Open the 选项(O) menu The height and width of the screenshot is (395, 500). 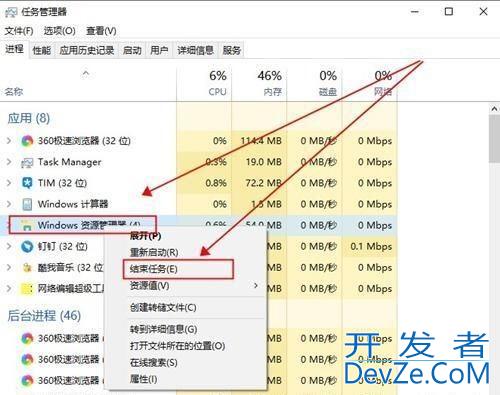pos(59,31)
